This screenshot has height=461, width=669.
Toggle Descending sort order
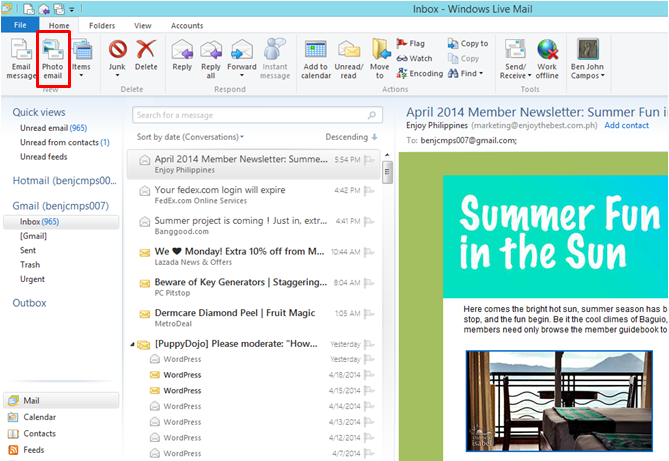pyautogui.click(x=351, y=137)
